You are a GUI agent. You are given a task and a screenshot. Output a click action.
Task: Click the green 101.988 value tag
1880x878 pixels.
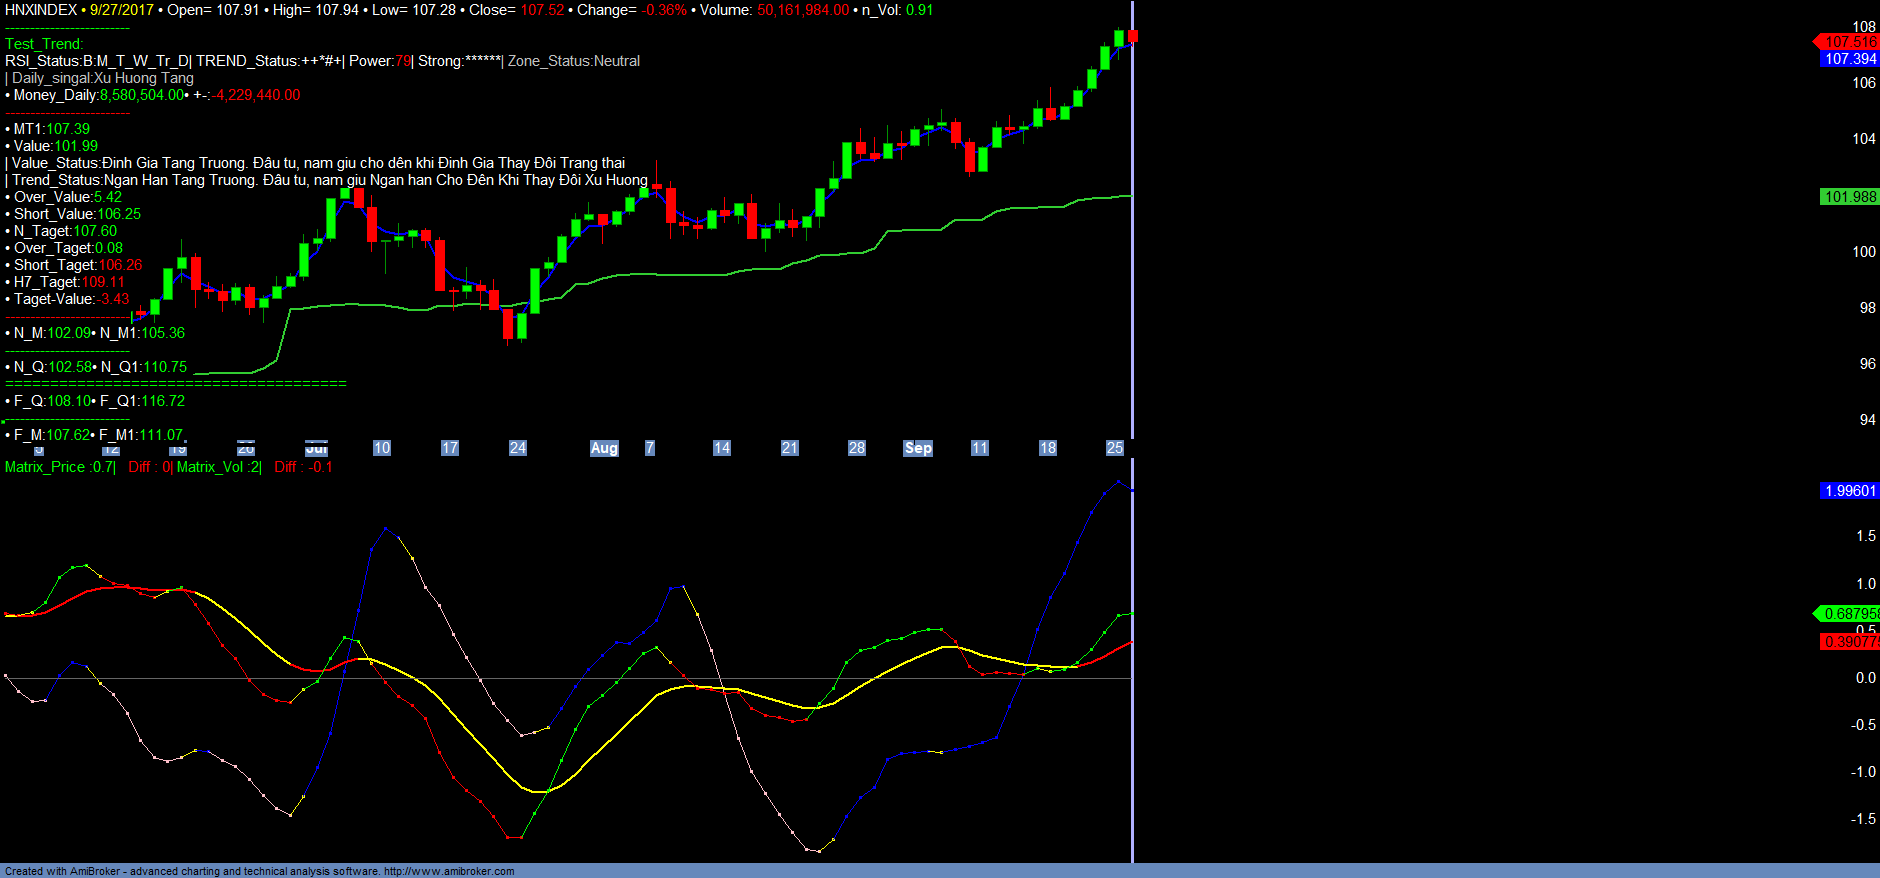tap(1849, 197)
